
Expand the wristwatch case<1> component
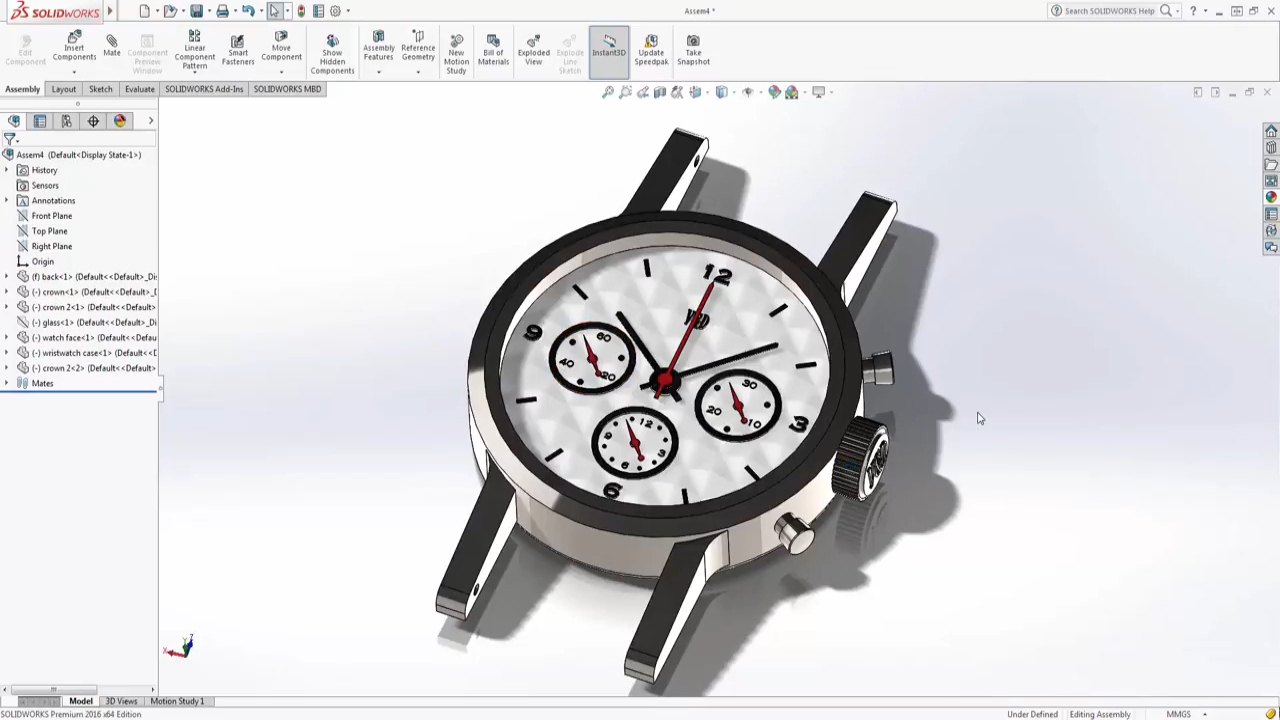point(7,352)
